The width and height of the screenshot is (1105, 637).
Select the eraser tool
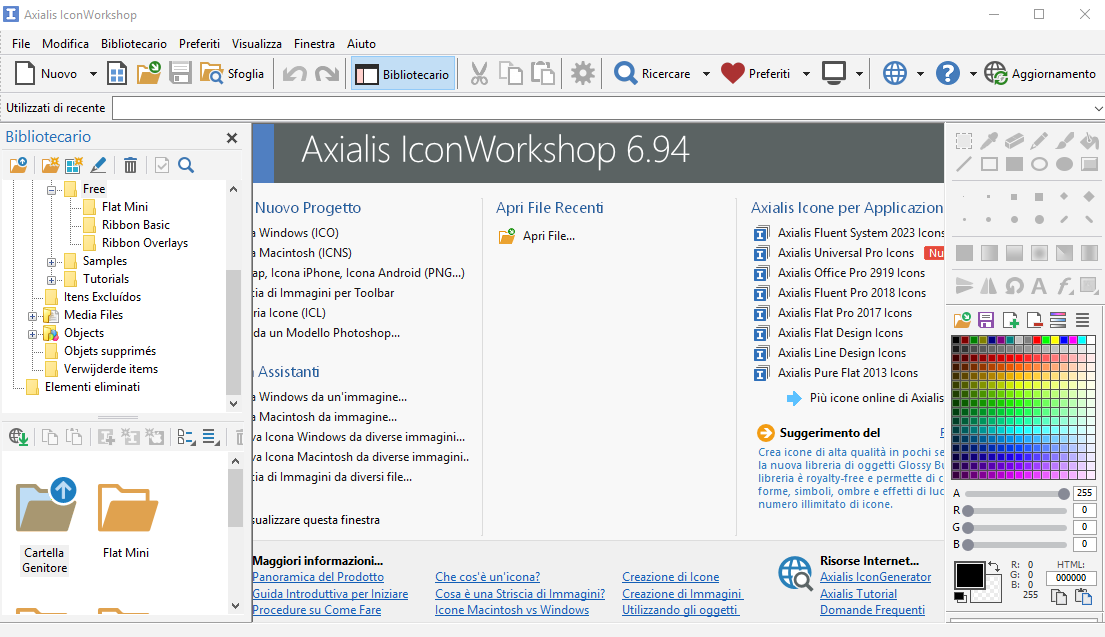click(x=1014, y=141)
